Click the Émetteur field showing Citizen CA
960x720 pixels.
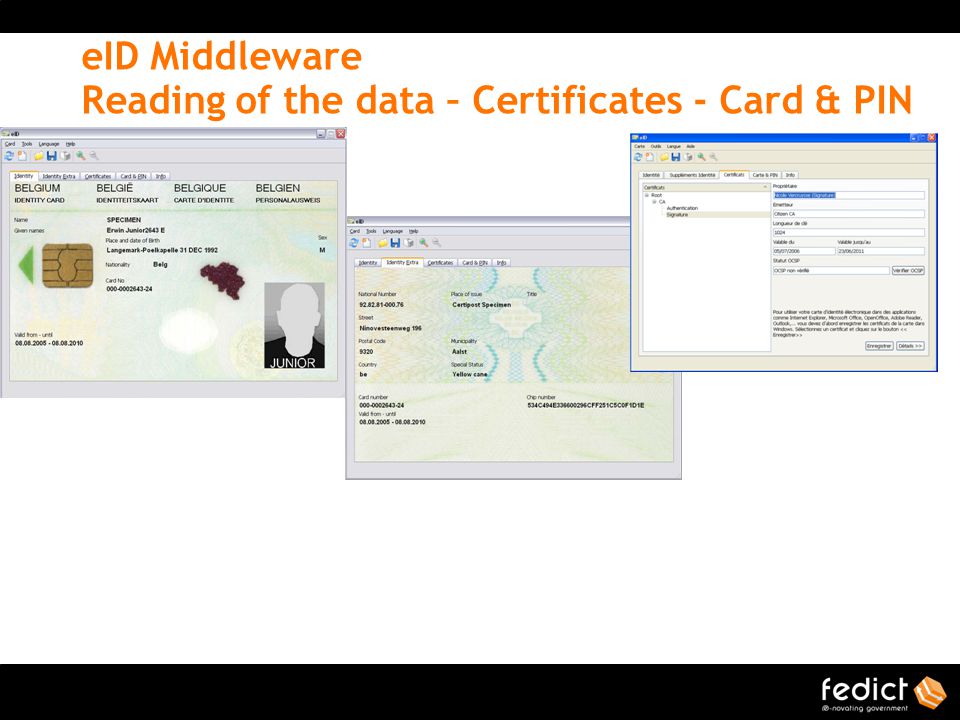[849, 214]
